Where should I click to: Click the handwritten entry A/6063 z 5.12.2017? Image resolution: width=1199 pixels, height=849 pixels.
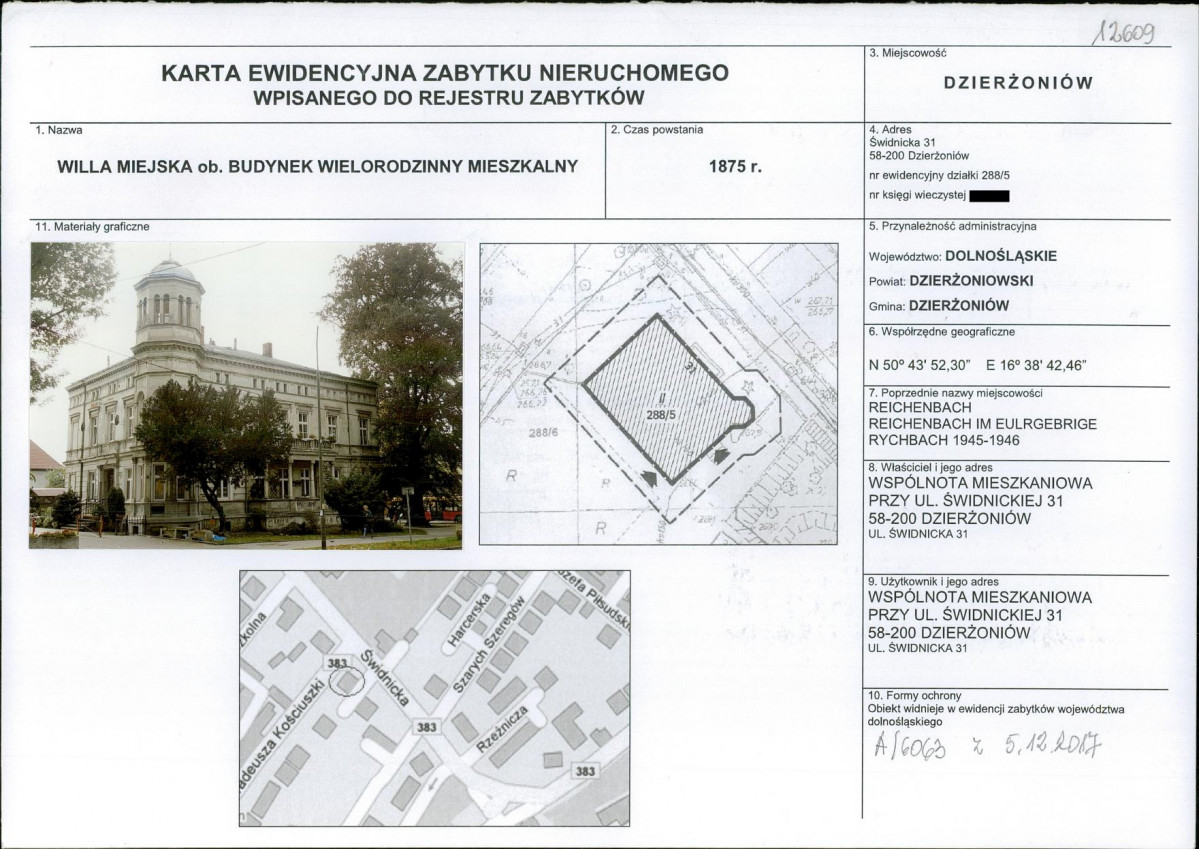(986, 745)
